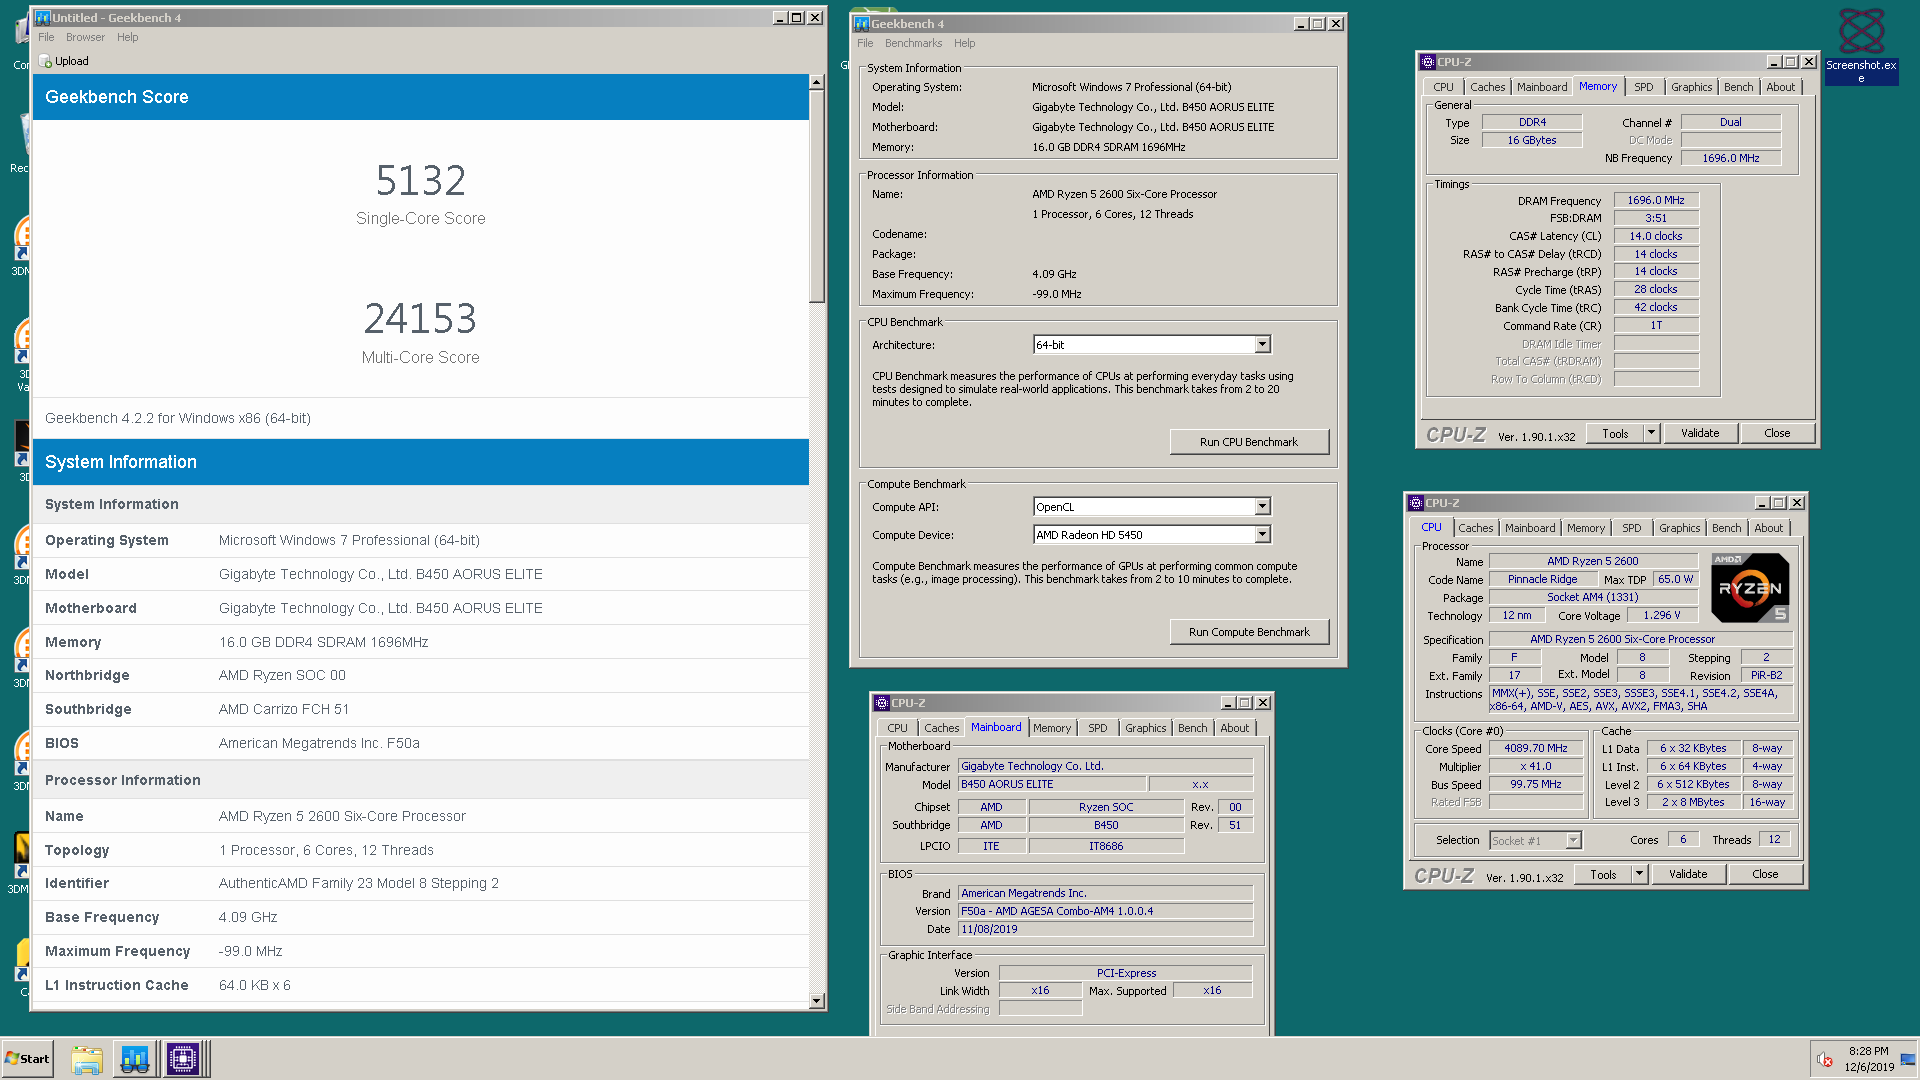Screen dimensions: 1920x1080
Task: Open Help menu in Untitled Geekbench window
Action: click(x=127, y=37)
